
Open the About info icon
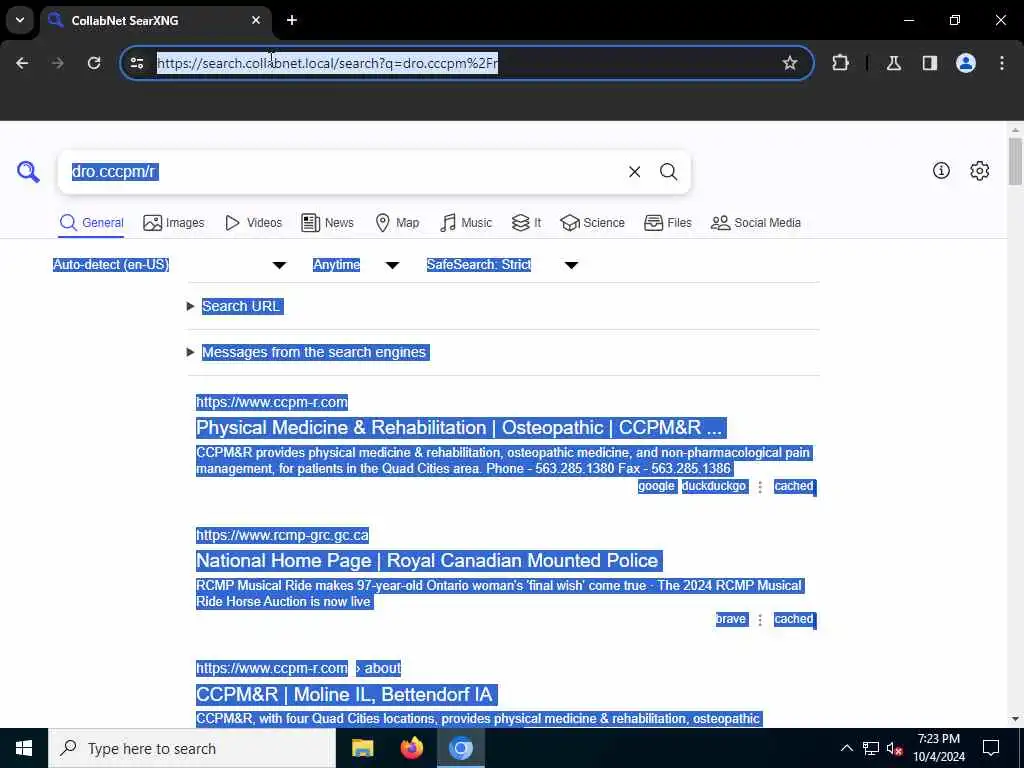[x=941, y=170]
